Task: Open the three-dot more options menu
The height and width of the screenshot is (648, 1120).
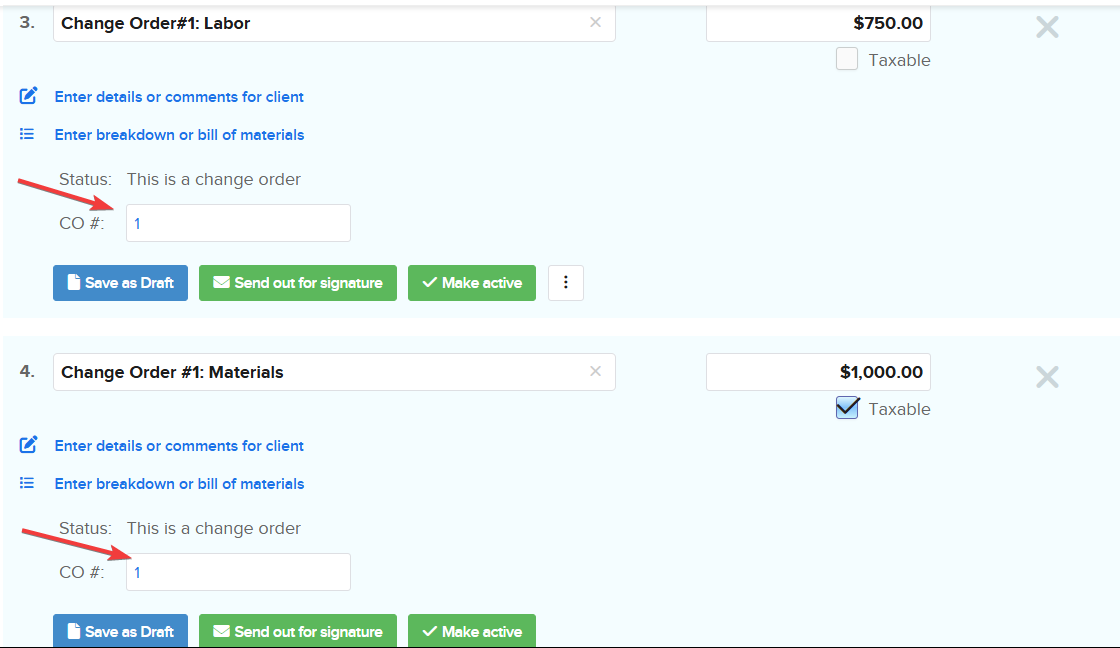Action: point(566,283)
